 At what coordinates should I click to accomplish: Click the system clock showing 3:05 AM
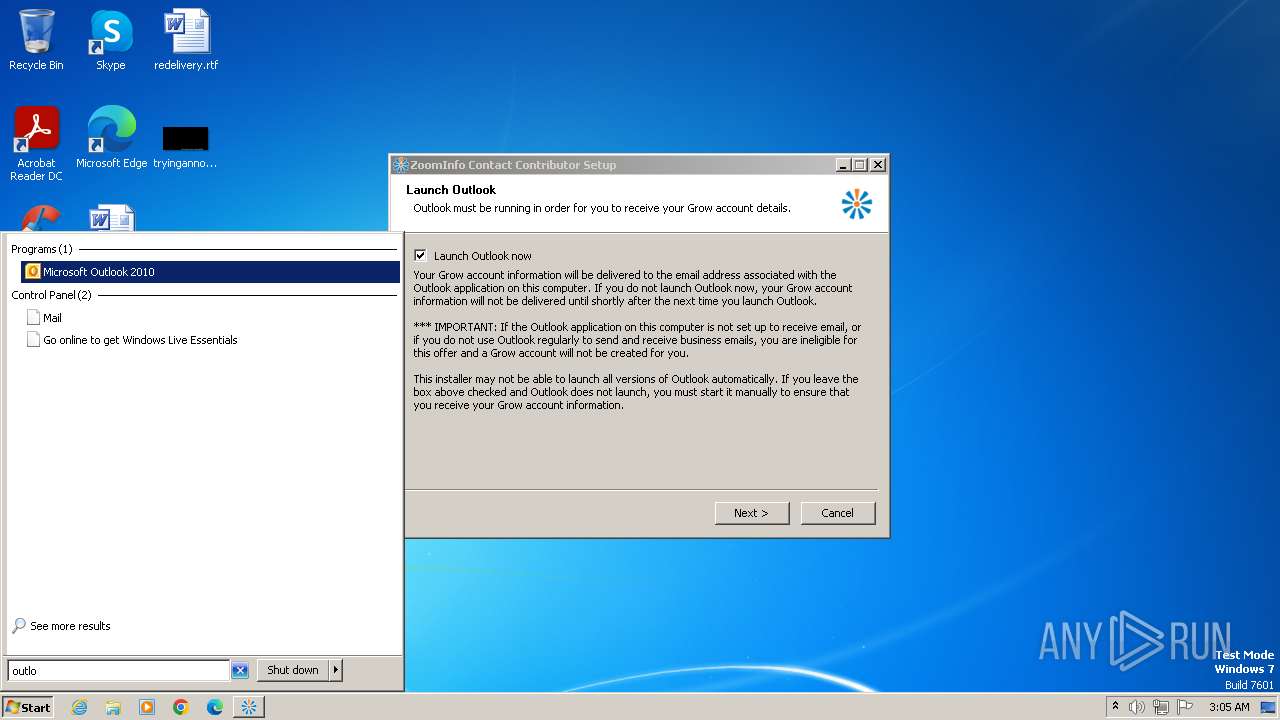[x=1229, y=707]
